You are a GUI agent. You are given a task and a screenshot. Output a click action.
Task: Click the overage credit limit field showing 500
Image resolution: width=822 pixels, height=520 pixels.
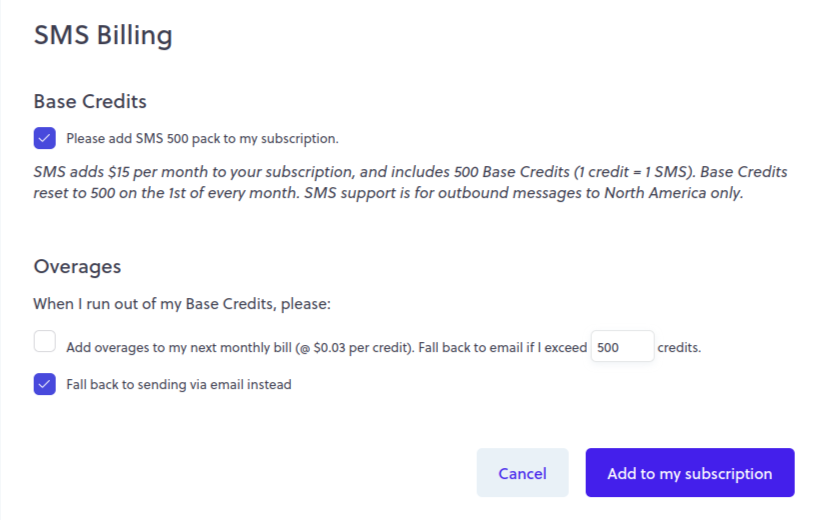point(621,347)
